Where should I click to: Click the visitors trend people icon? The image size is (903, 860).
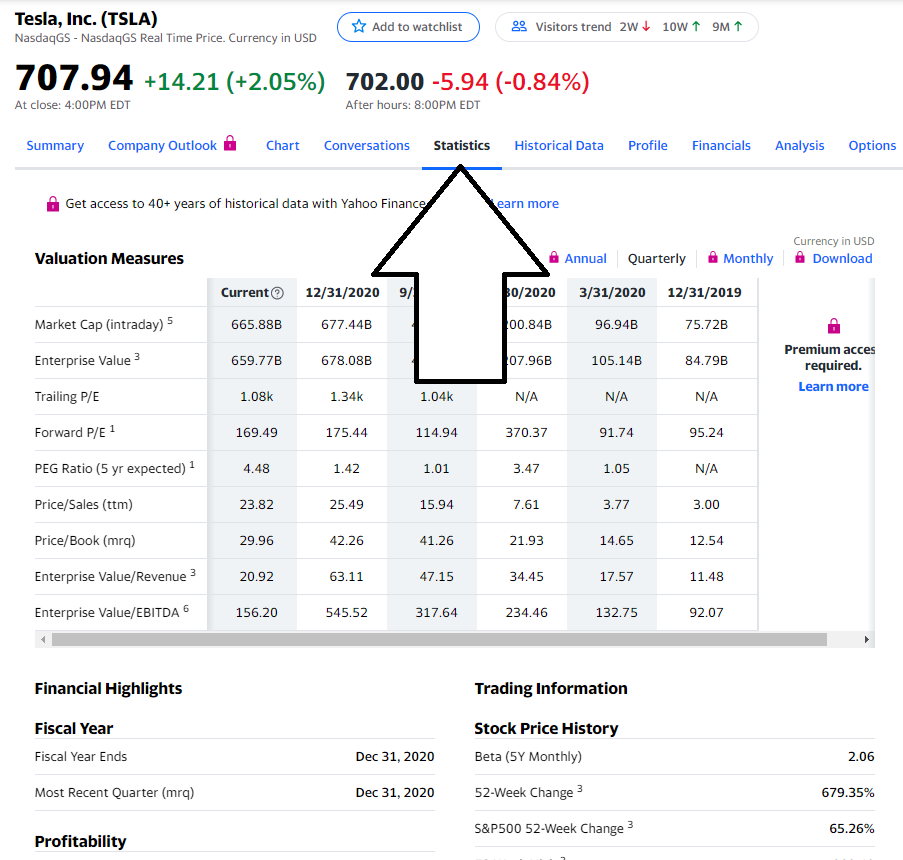(x=519, y=26)
